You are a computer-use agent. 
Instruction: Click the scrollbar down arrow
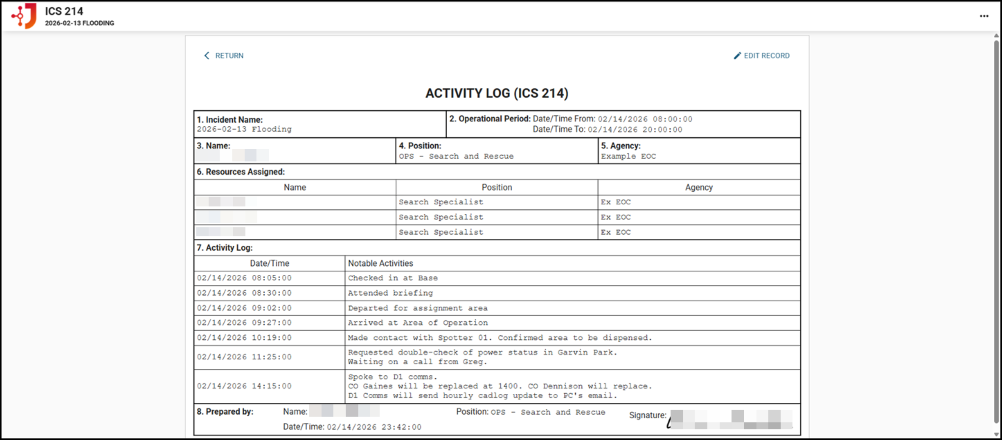[995, 432]
